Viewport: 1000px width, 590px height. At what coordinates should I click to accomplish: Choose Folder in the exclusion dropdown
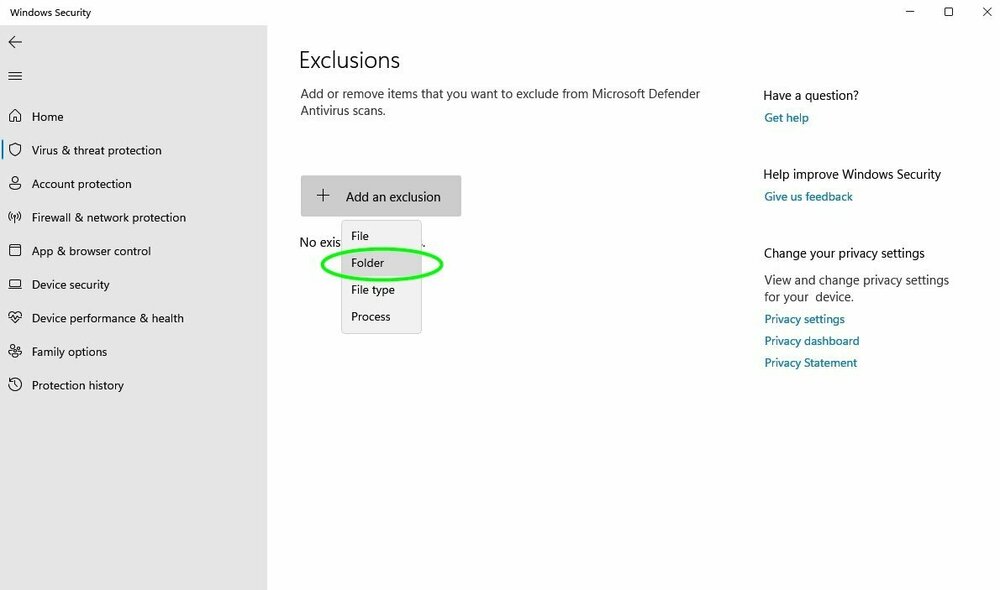pyautogui.click(x=368, y=263)
